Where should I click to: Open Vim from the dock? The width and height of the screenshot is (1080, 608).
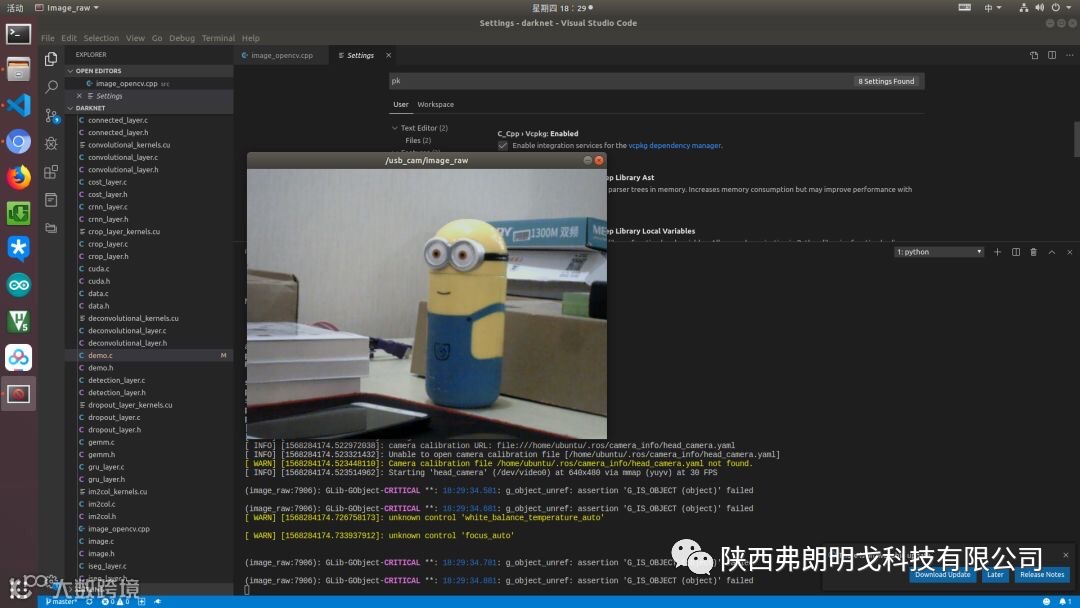click(x=19, y=321)
